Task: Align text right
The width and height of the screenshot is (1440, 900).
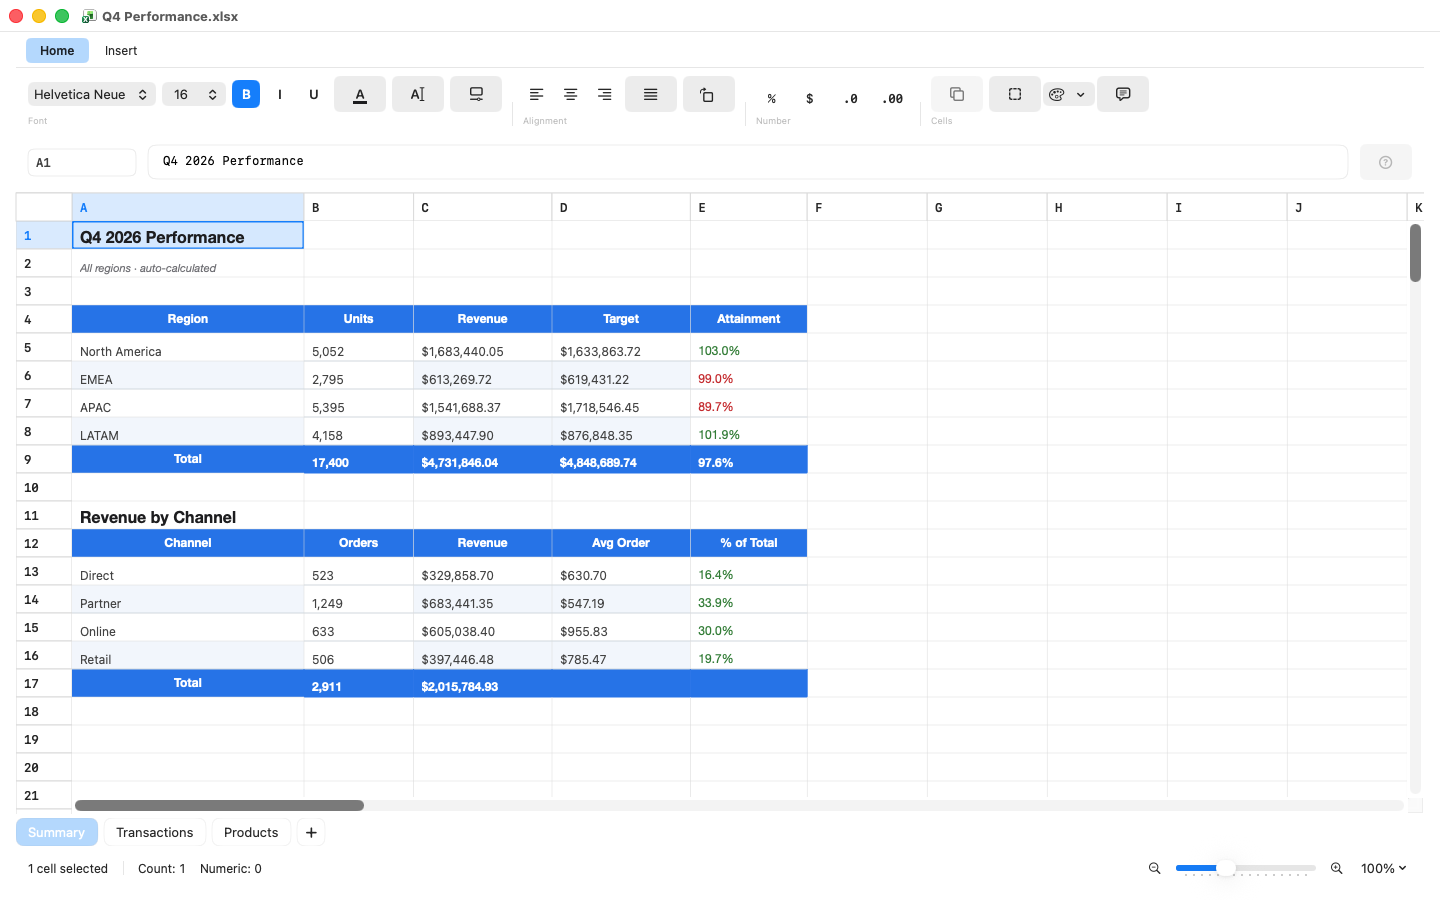Action: (x=605, y=94)
